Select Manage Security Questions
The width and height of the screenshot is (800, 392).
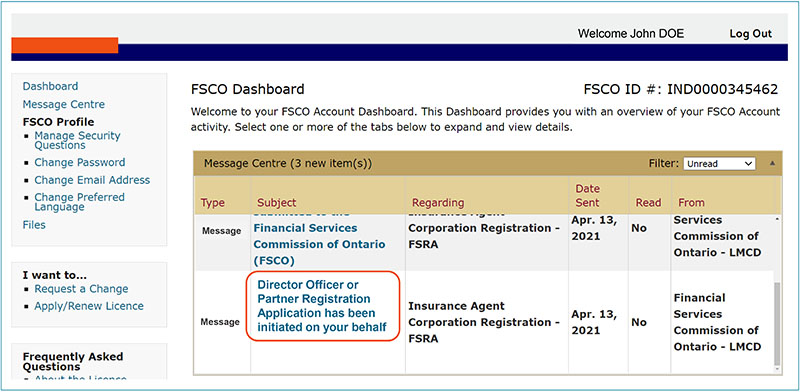[x=77, y=140]
